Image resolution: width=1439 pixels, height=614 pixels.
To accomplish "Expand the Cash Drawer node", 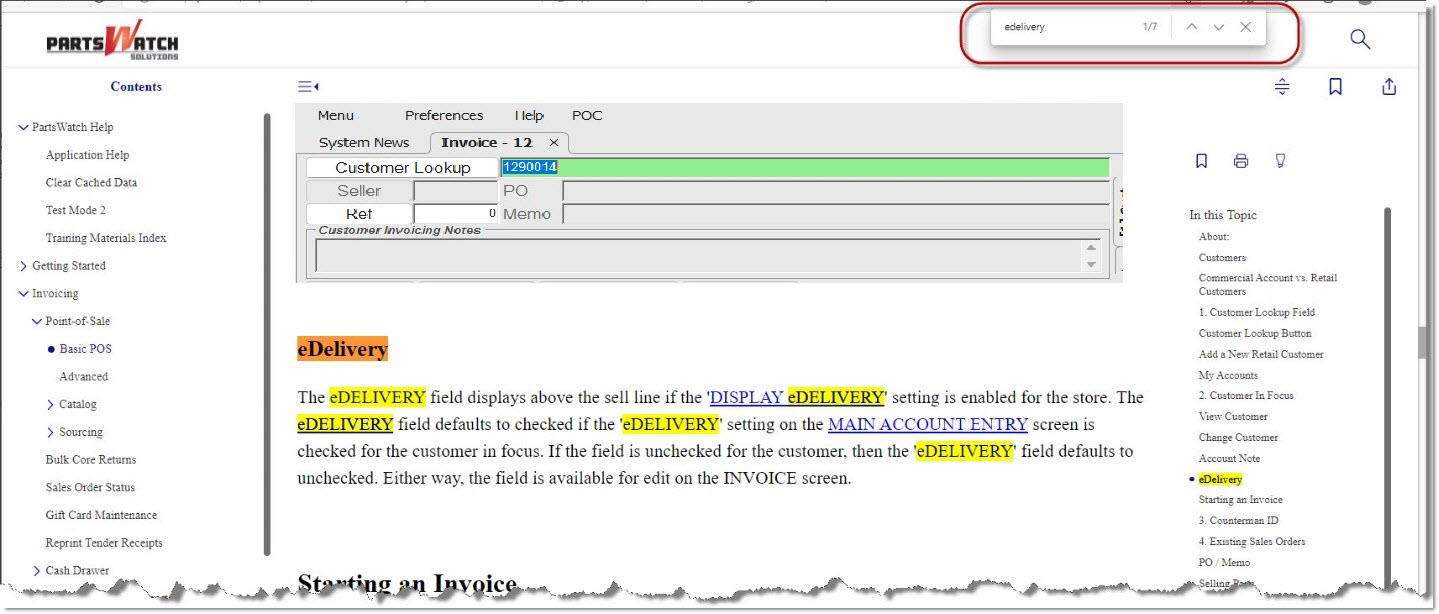I will pos(37,571).
